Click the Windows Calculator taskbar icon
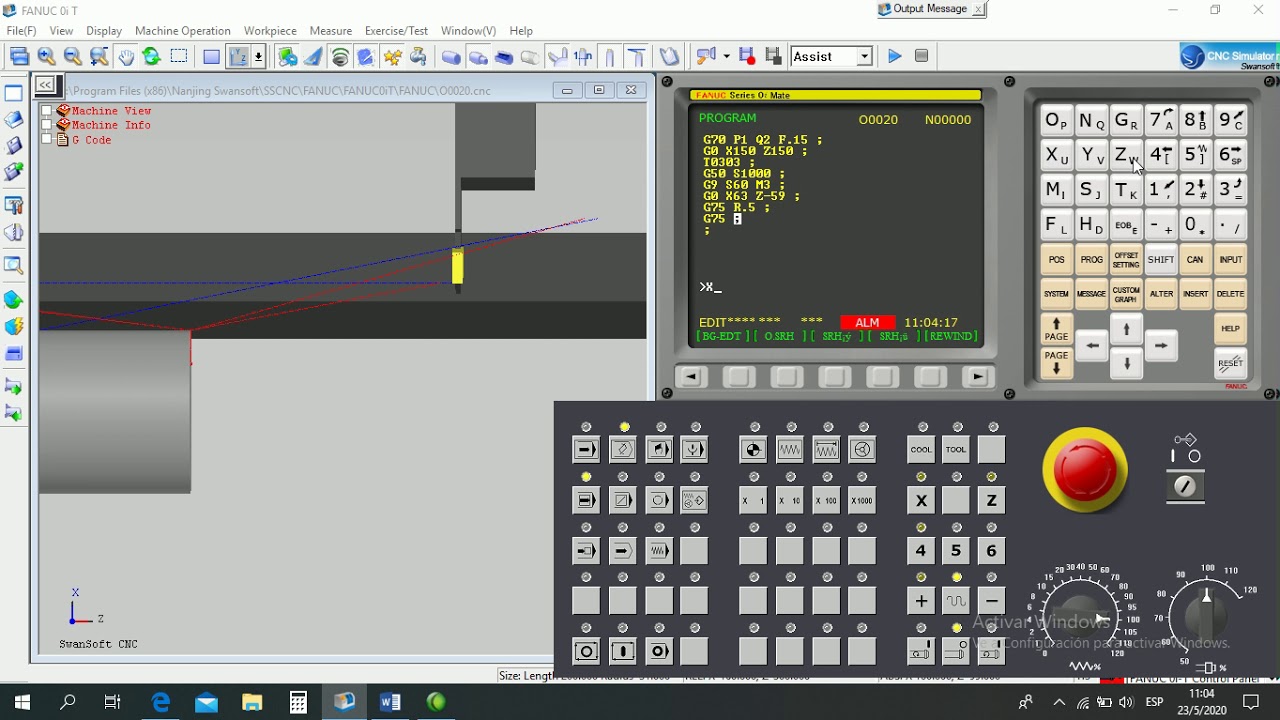Screen dimensions: 1280x720 click(298, 702)
